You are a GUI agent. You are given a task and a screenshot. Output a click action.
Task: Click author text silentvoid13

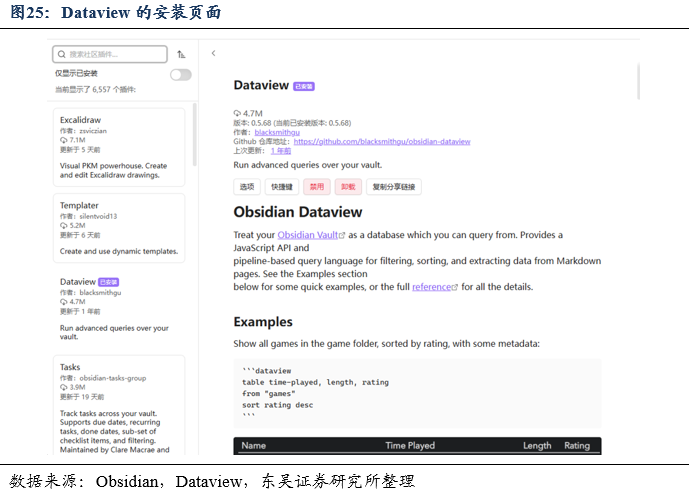[98, 216]
